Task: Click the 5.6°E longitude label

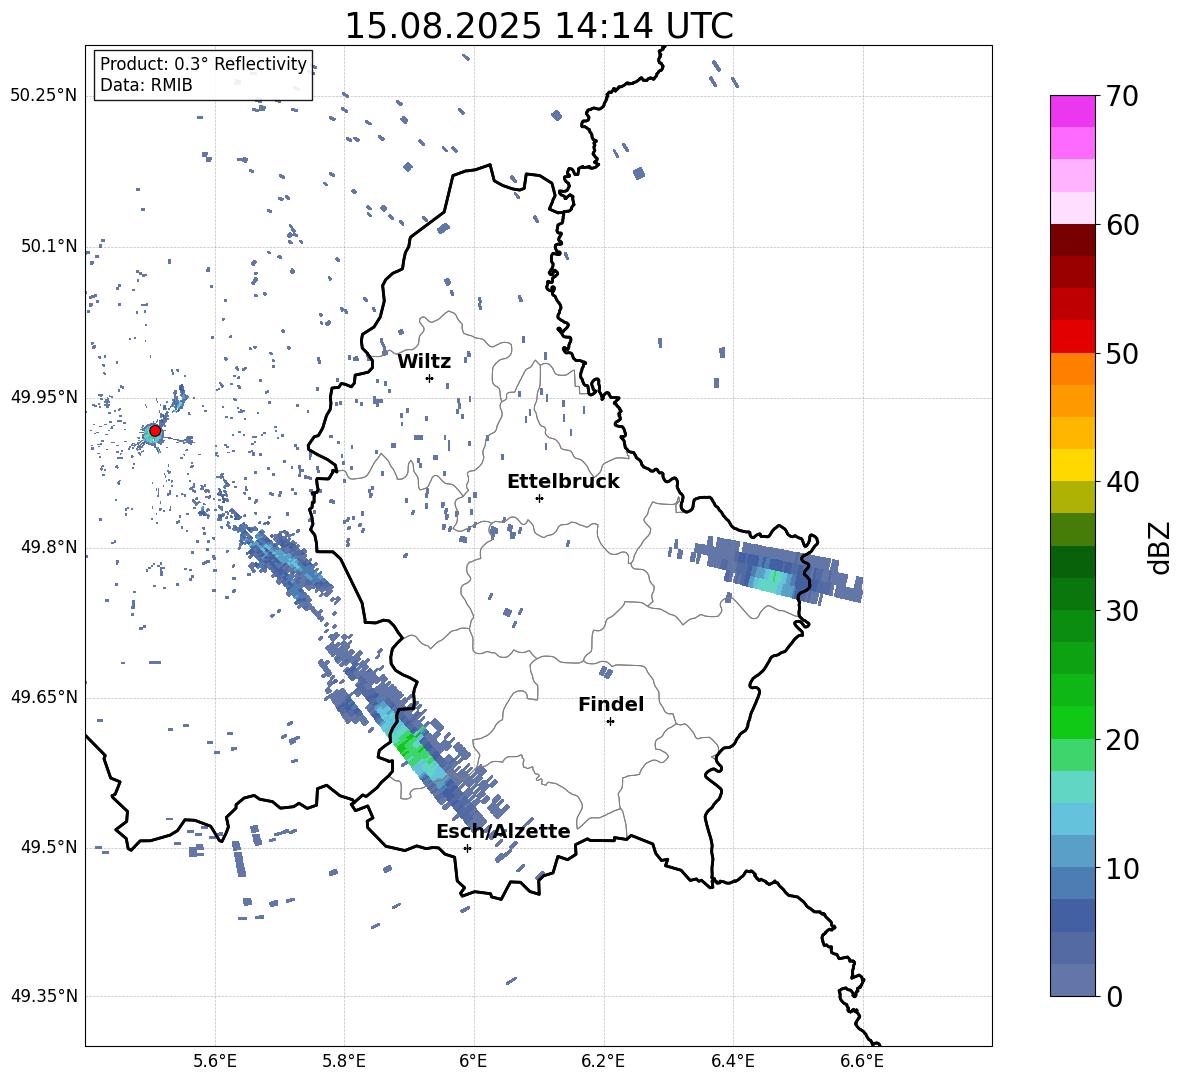Action: pos(215,1061)
